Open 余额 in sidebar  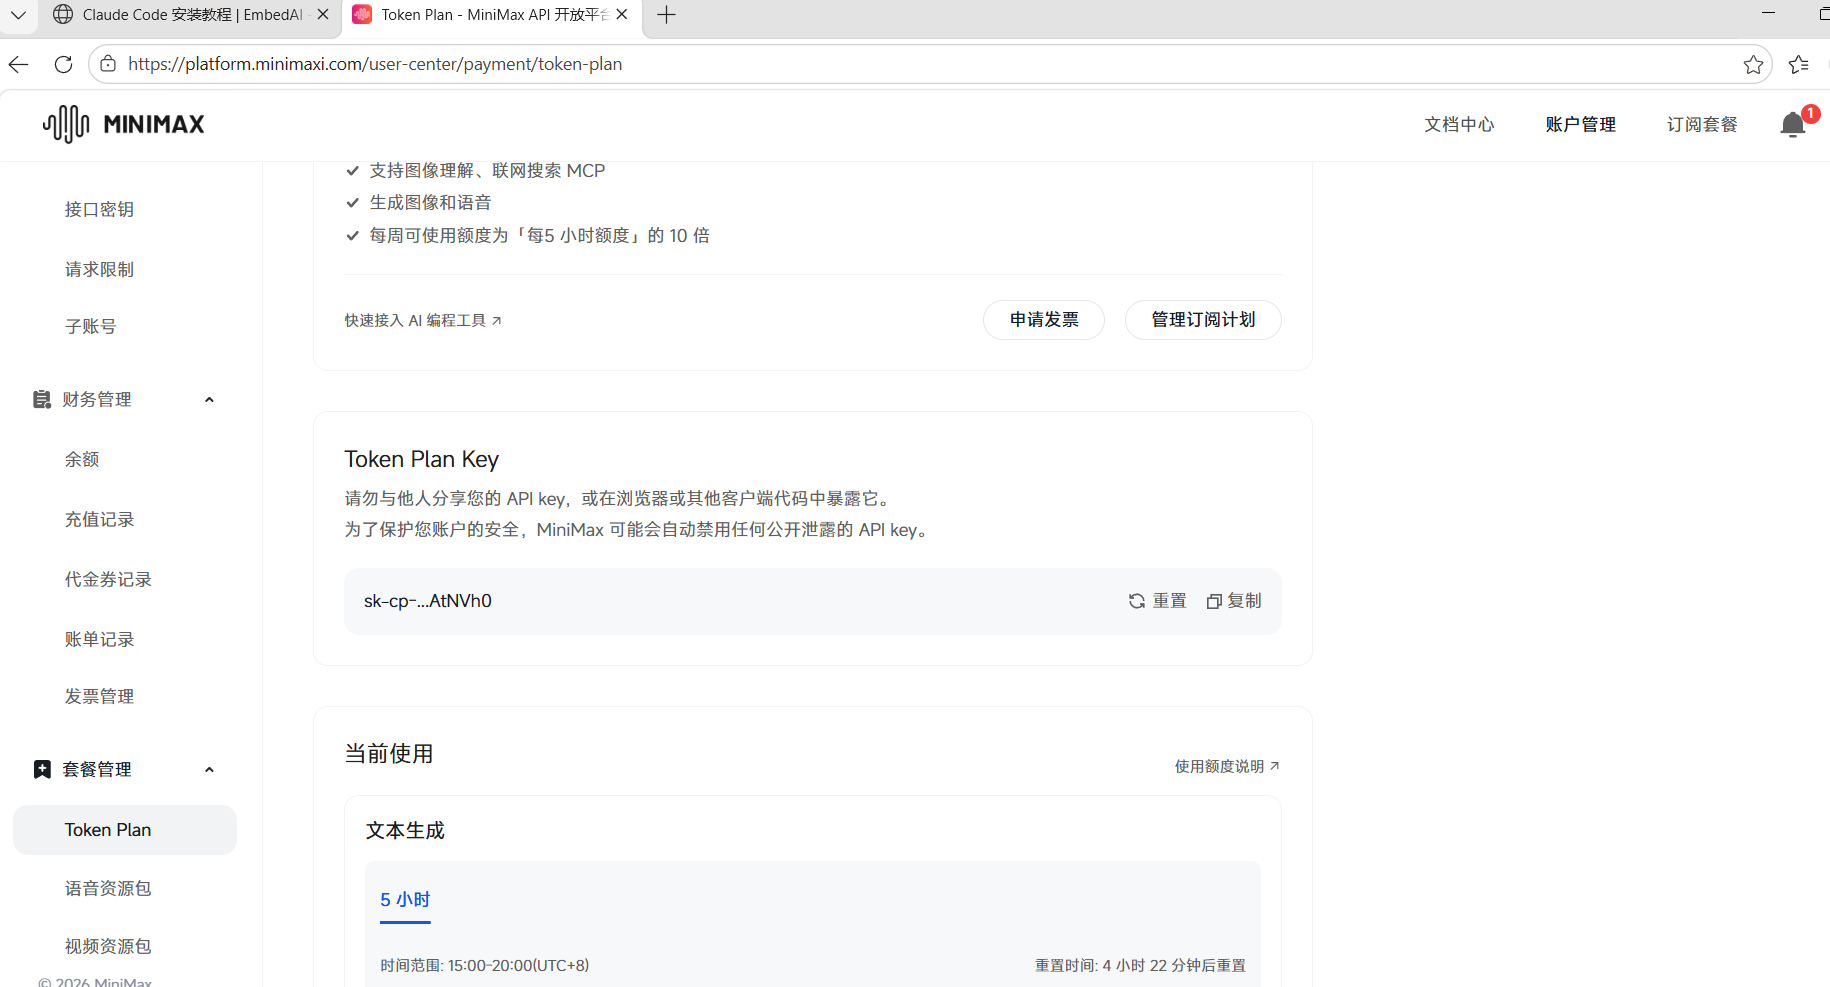pos(82,459)
